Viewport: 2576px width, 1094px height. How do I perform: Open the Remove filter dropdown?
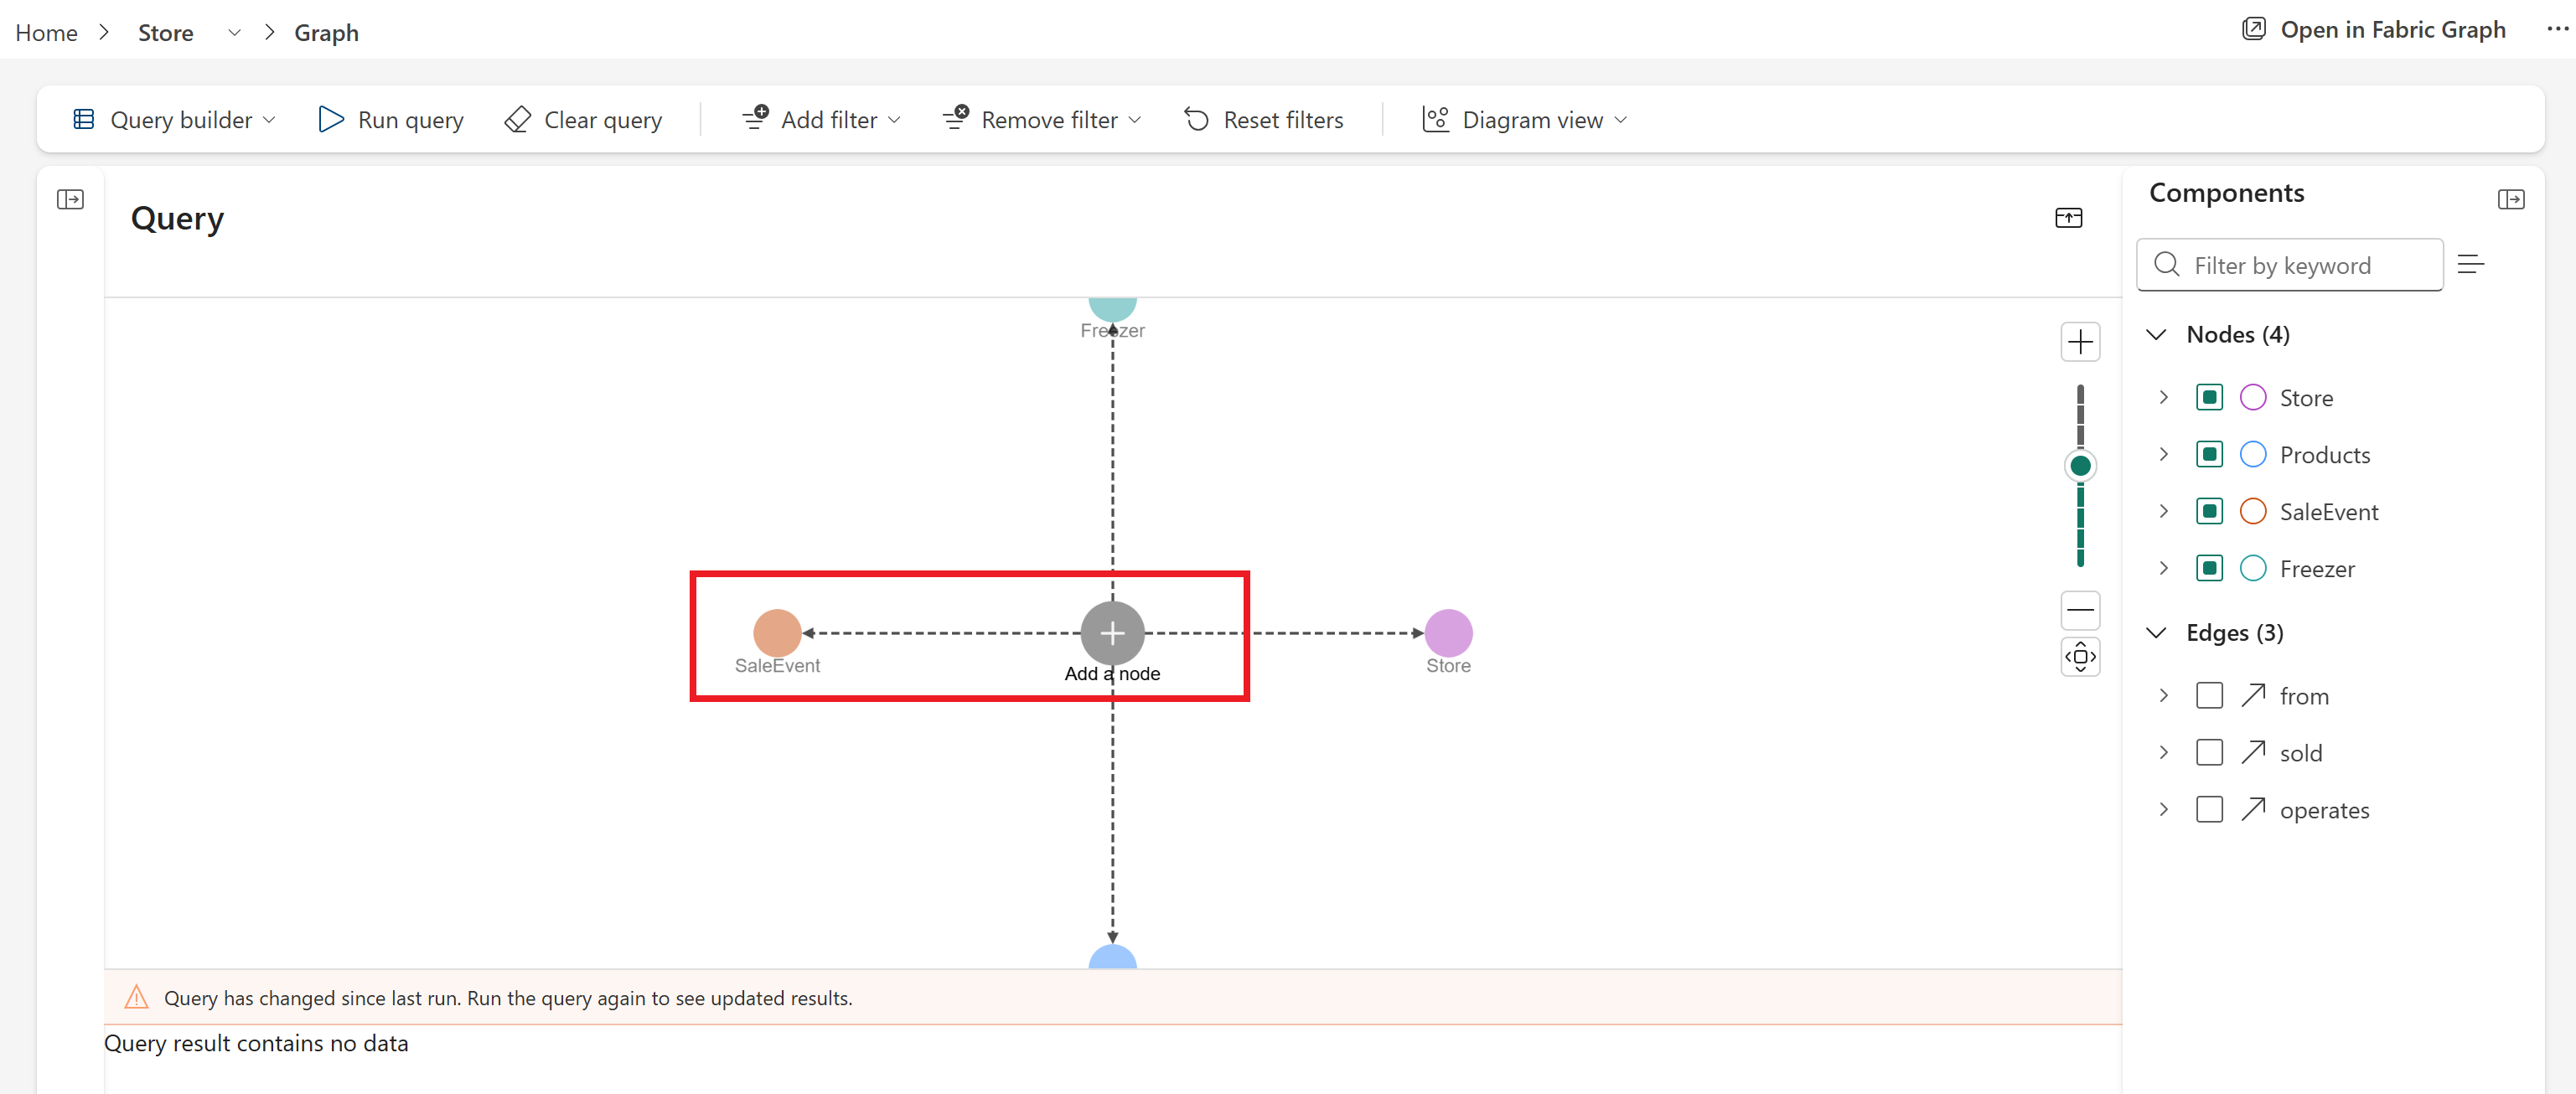pos(1042,120)
